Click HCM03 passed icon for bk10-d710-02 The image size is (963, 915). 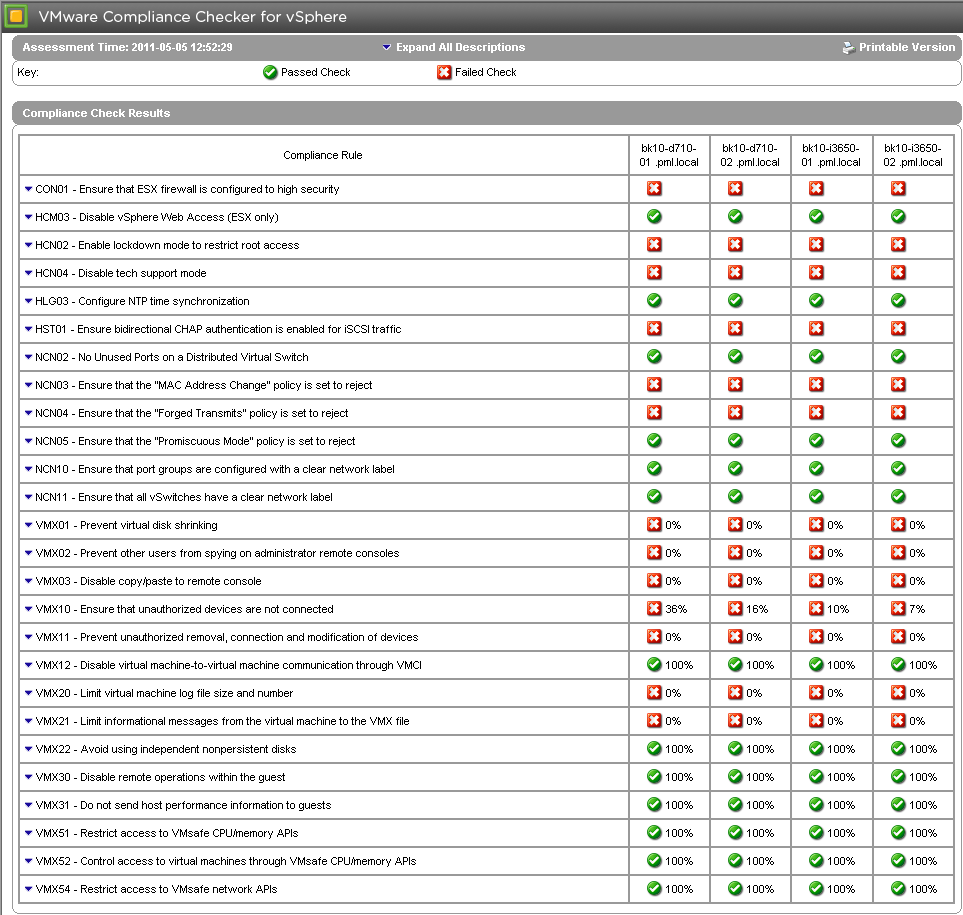click(735, 217)
